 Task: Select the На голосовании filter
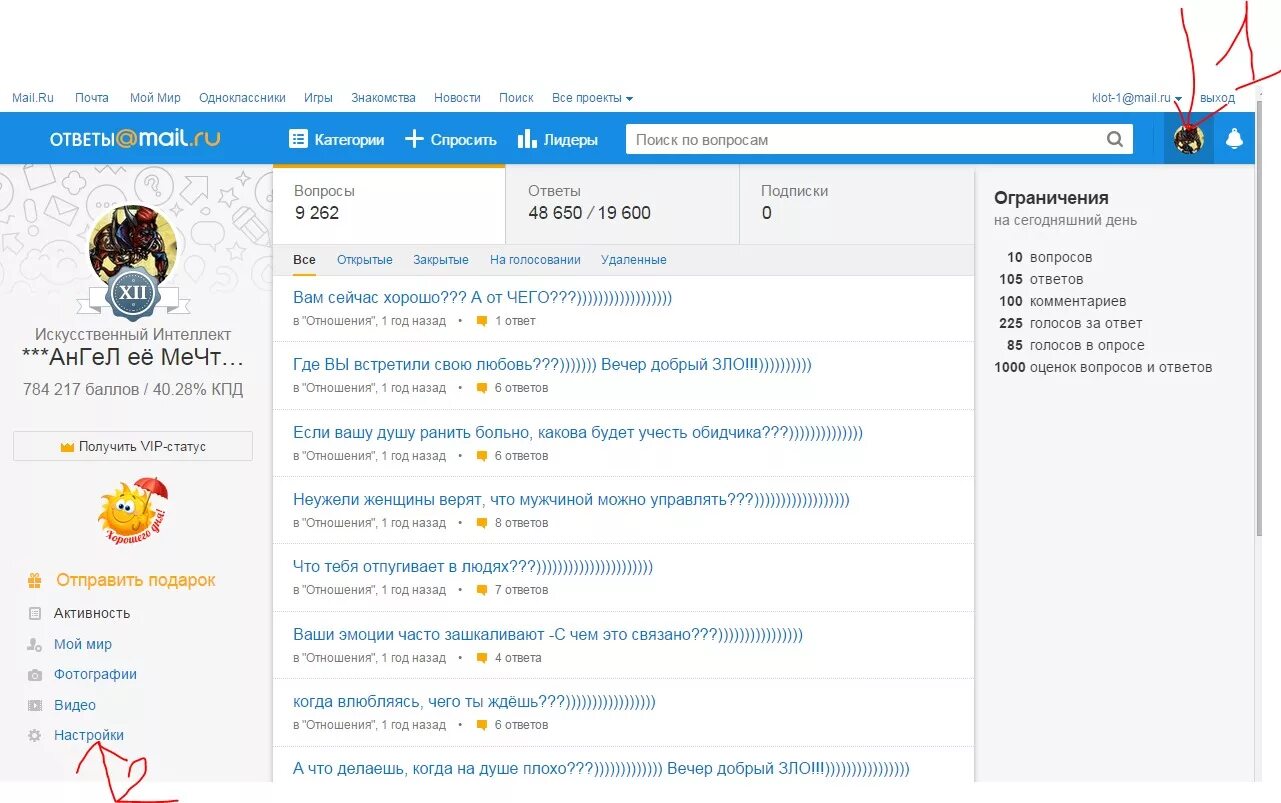tap(535, 260)
